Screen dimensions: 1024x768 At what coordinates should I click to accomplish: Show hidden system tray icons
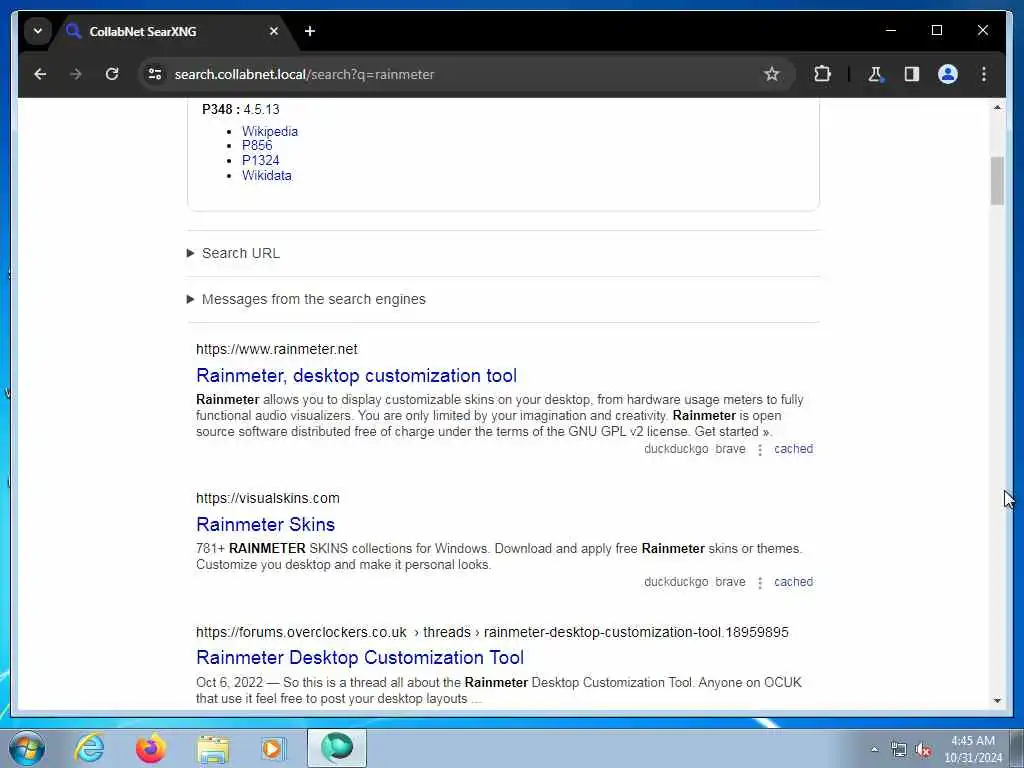874,750
